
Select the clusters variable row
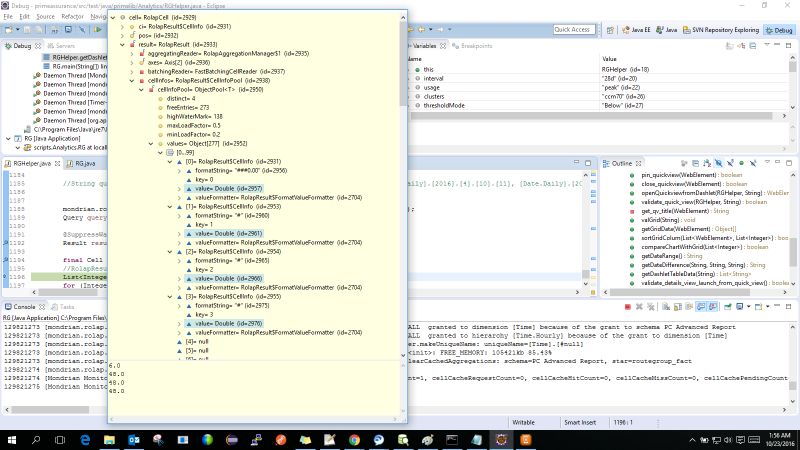pos(599,96)
